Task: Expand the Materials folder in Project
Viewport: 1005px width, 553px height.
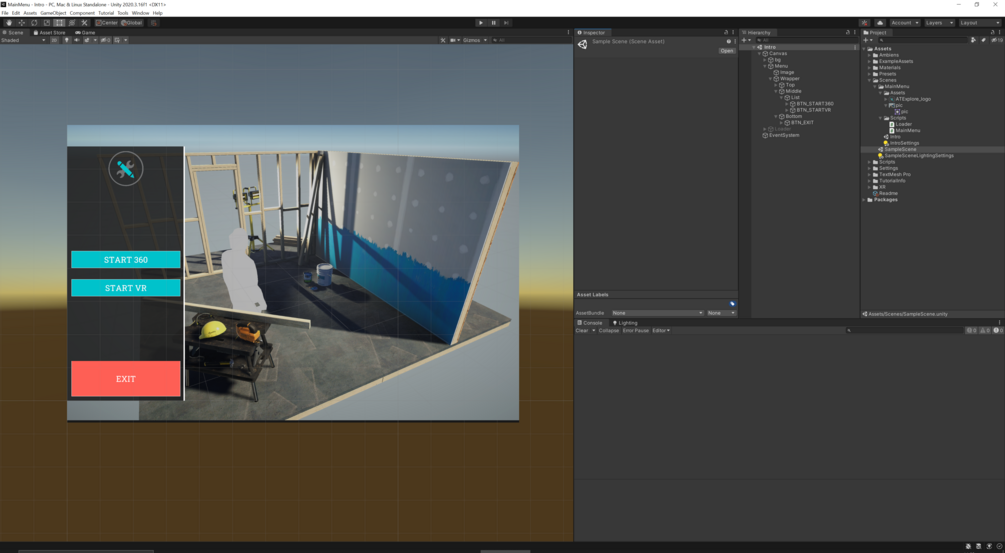Action: click(x=870, y=68)
